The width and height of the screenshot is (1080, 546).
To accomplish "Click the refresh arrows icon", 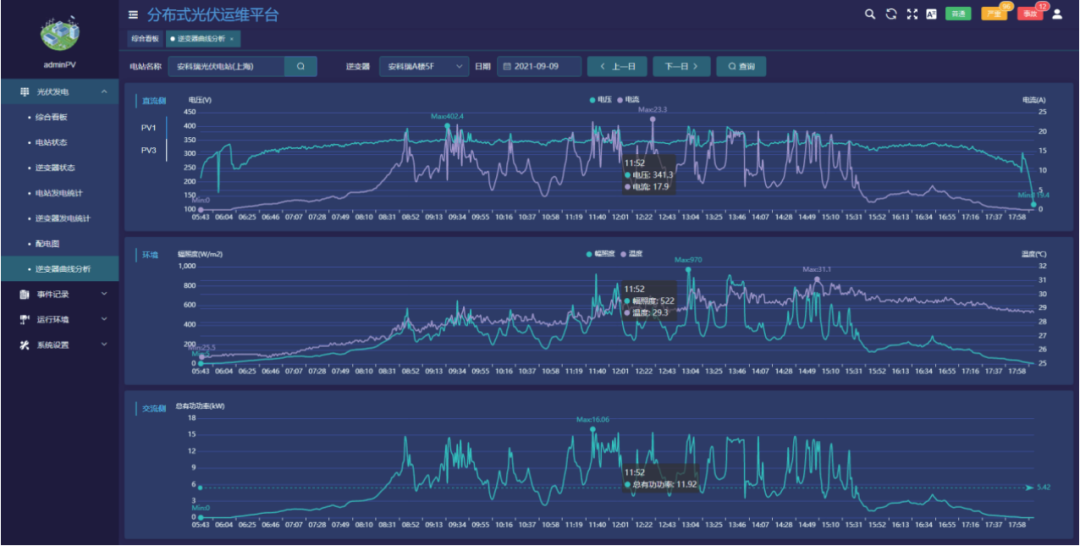I will tap(891, 14).
